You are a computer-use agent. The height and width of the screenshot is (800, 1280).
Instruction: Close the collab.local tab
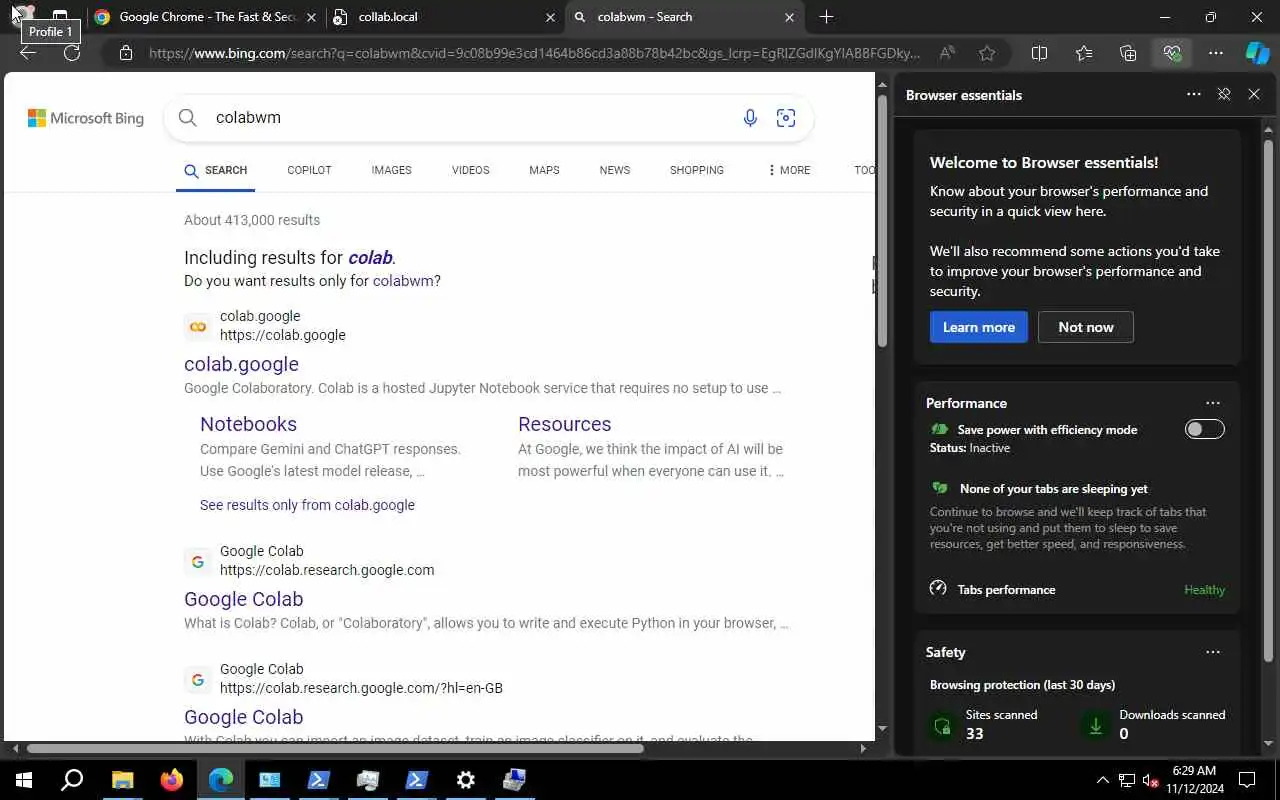pyautogui.click(x=550, y=17)
